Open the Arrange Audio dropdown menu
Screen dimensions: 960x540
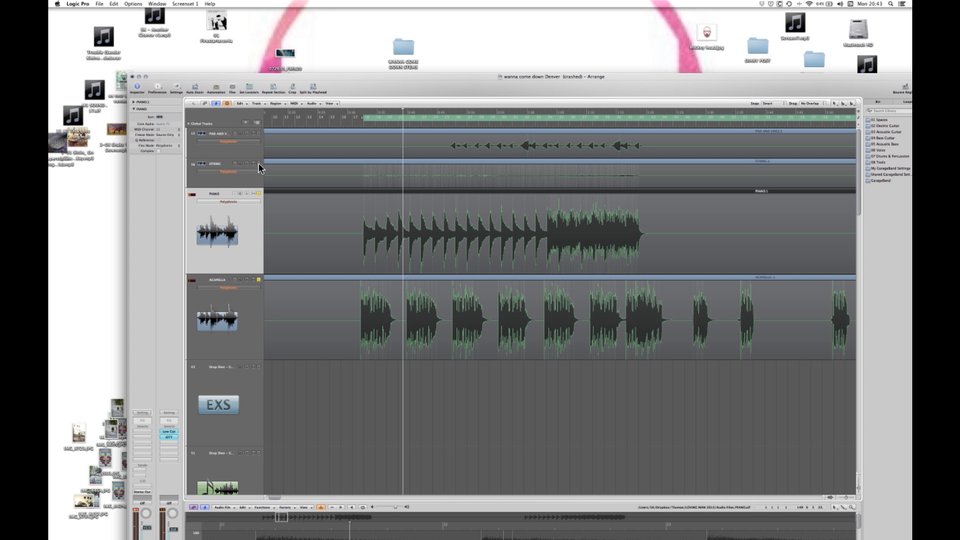[x=313, y=103]
